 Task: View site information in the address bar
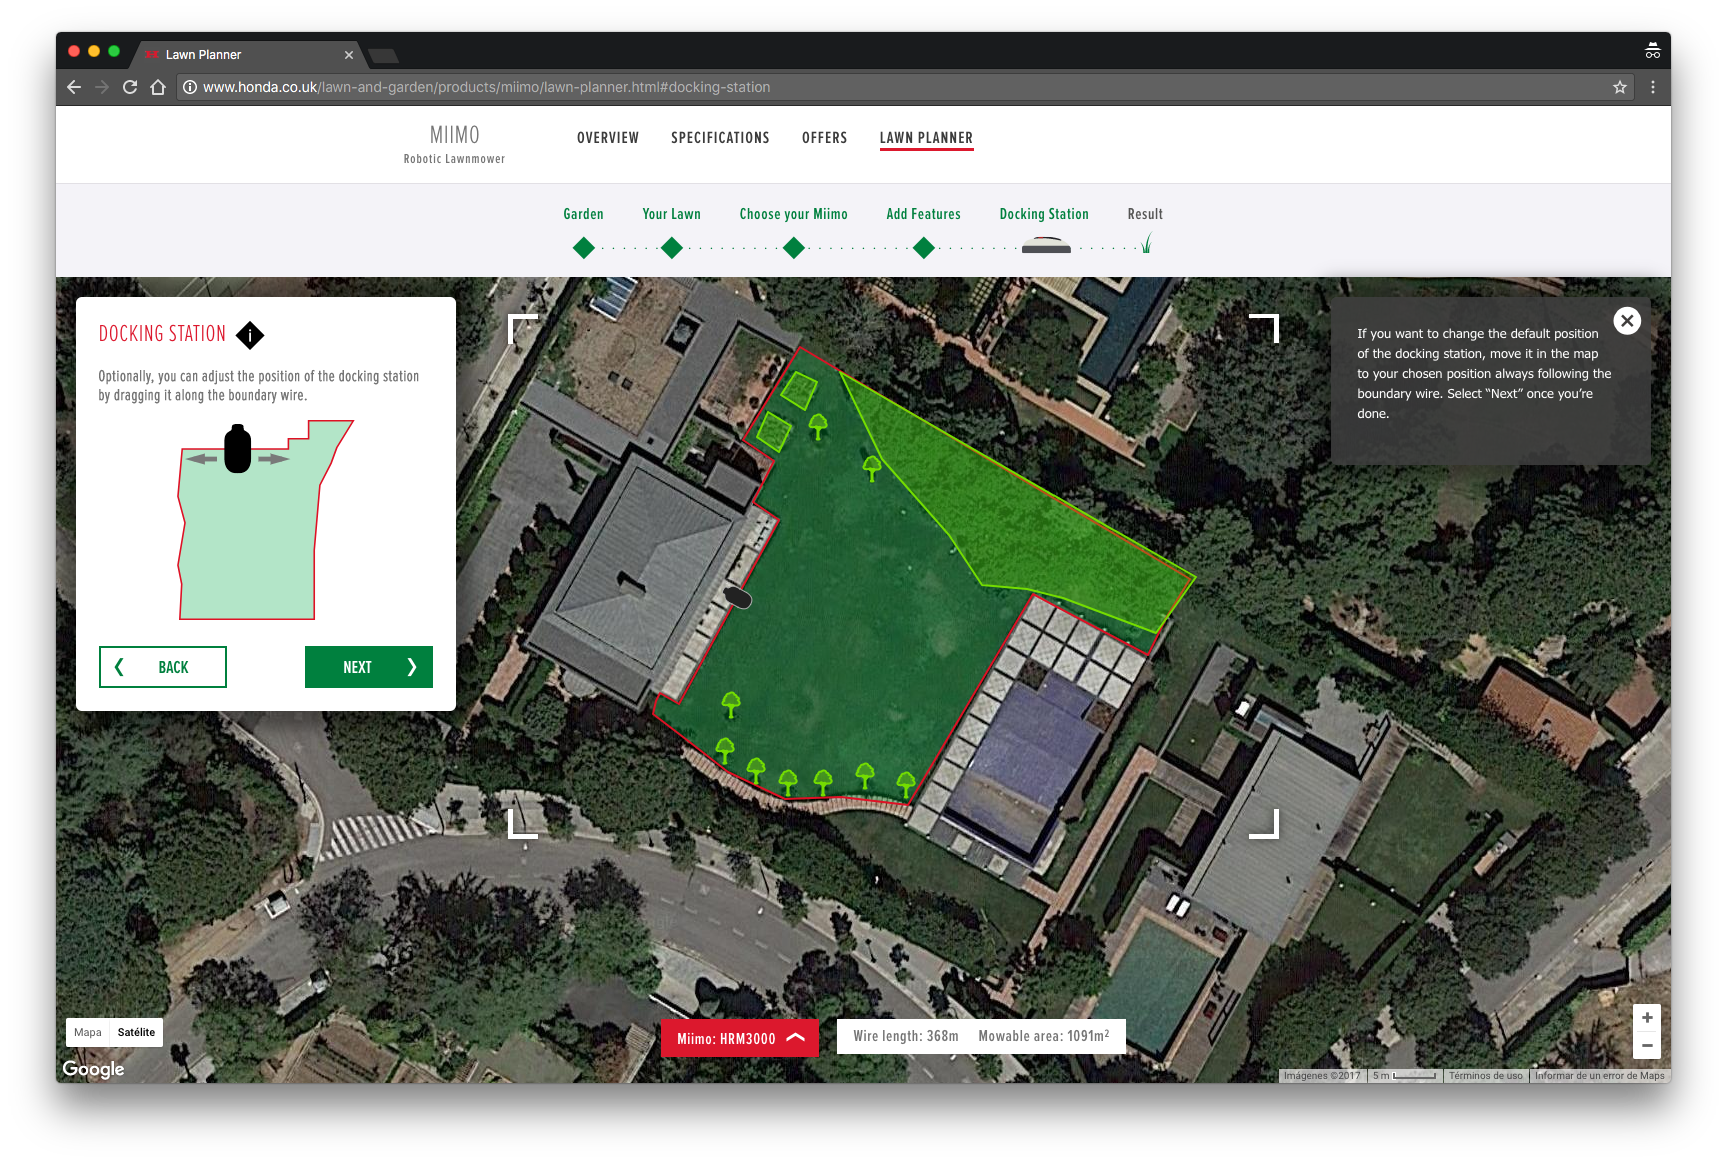coord(190,87)
